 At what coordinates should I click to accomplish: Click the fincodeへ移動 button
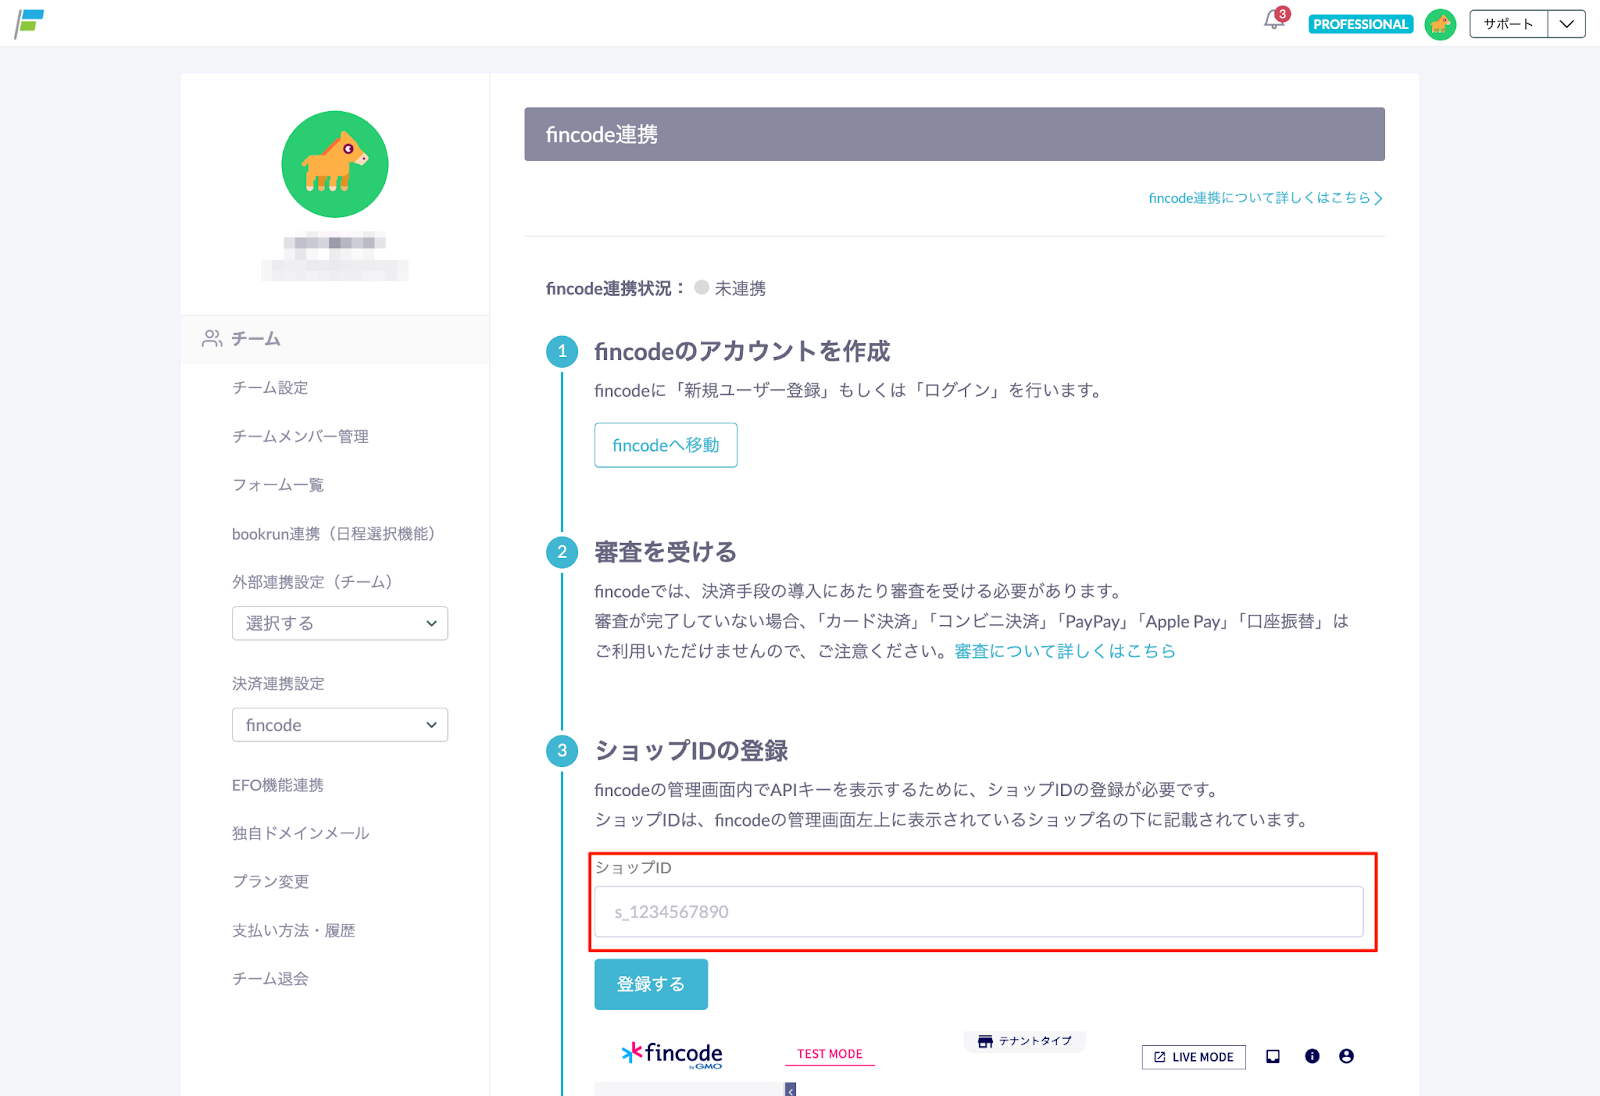point(666,445)
